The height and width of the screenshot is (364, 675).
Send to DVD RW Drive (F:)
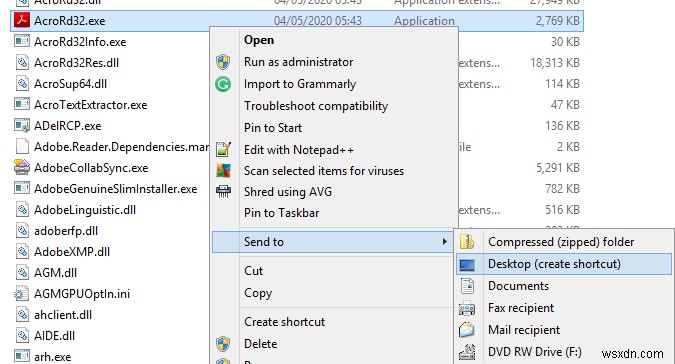pyautogui.click(x=535, y=352)
